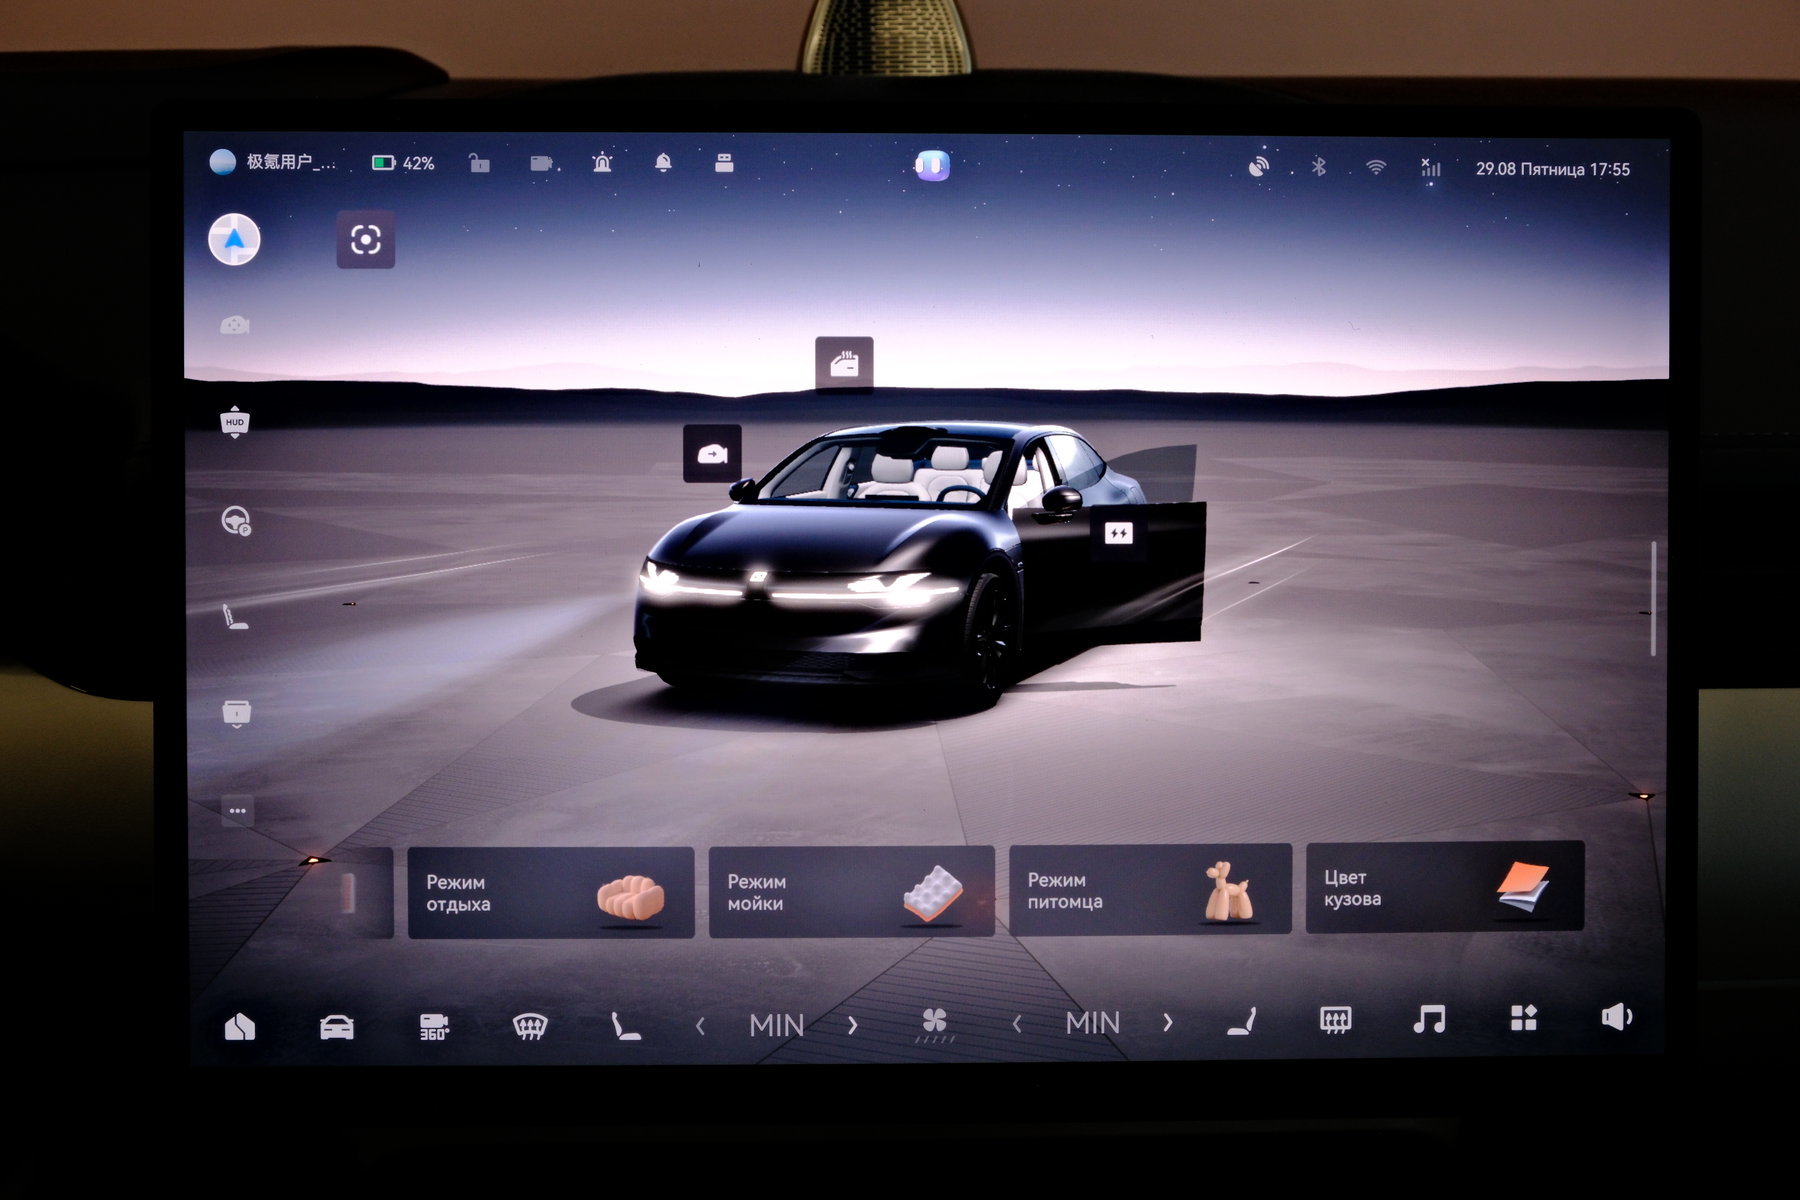Open Цвет кузова body color picker
The image size is (1800, 1200).
click(x=1444, y=887)
